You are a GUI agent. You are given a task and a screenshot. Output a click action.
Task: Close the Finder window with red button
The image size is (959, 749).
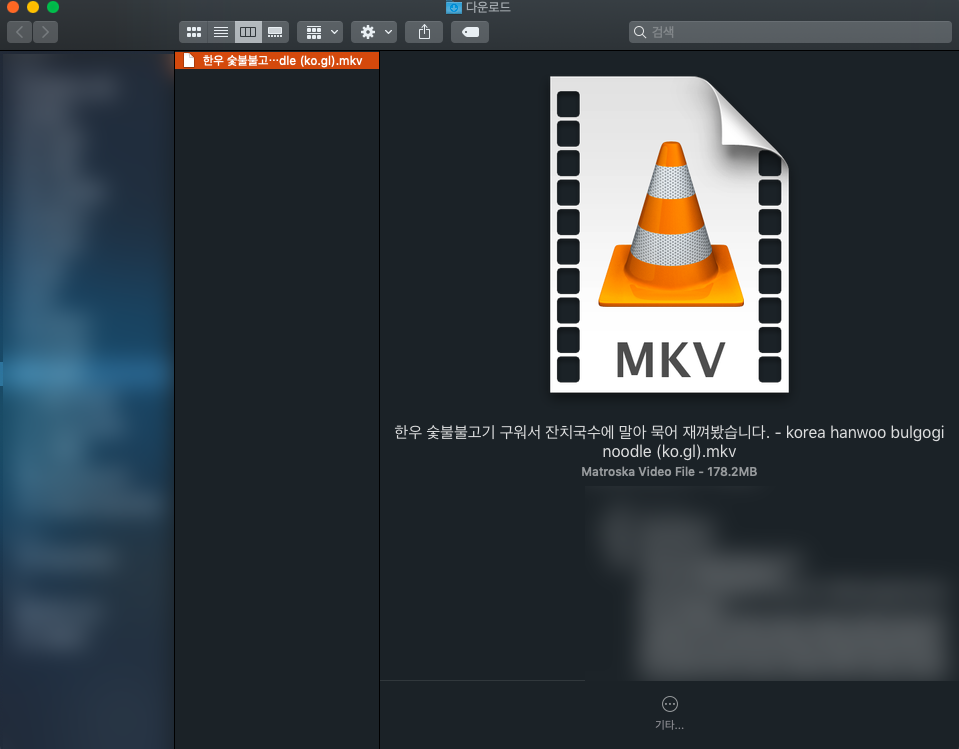tap(13, 7)
